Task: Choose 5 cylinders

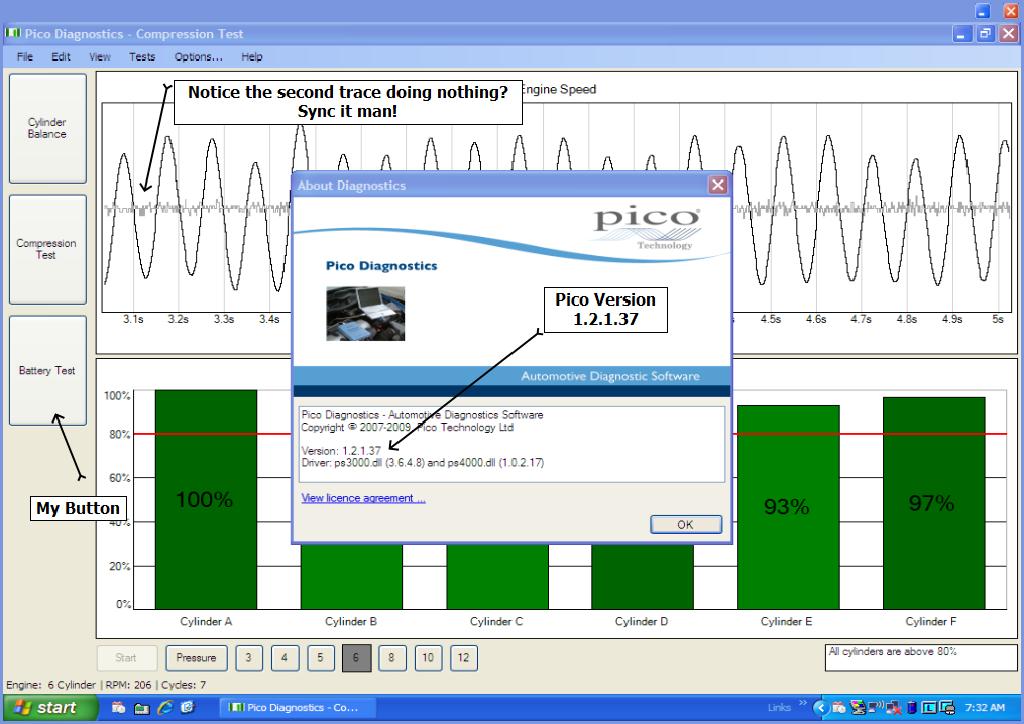Action: [x=320, y=657]
